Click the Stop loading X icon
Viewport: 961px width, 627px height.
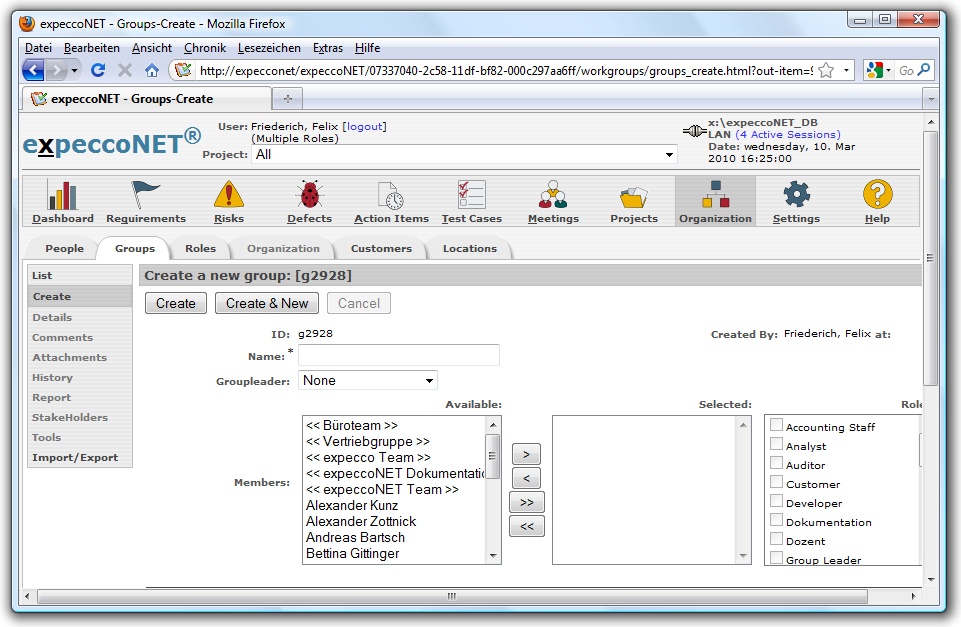coord(125,70)
